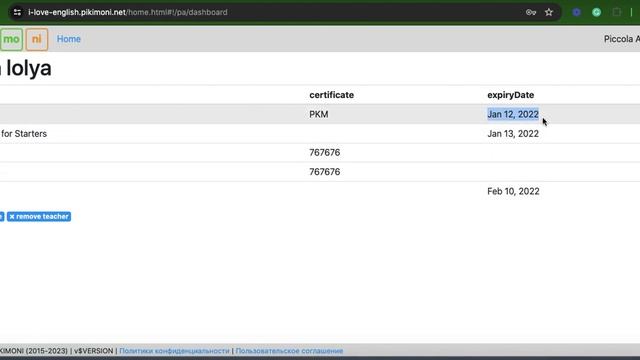Click the remove teacher button
The height and width of the screenshot is (360, 640).
[39, 216]
